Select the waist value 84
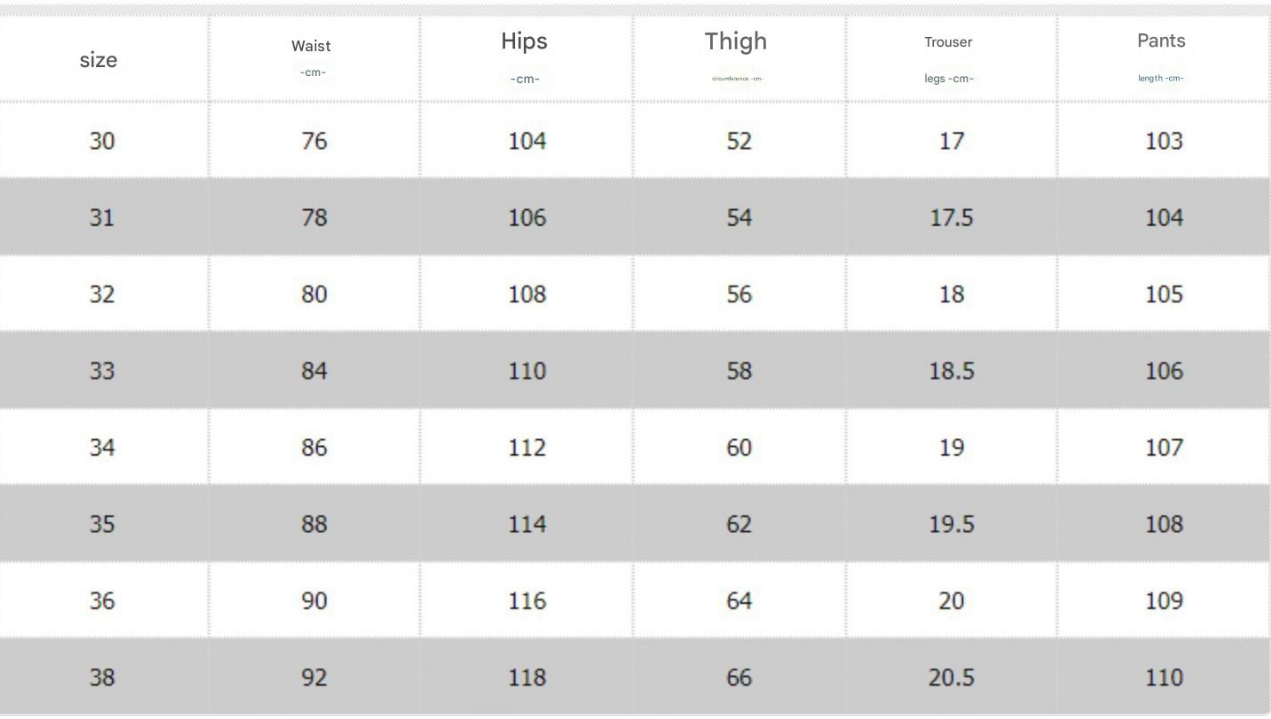This screenshot has width=1271, height=719. point(314,372)
